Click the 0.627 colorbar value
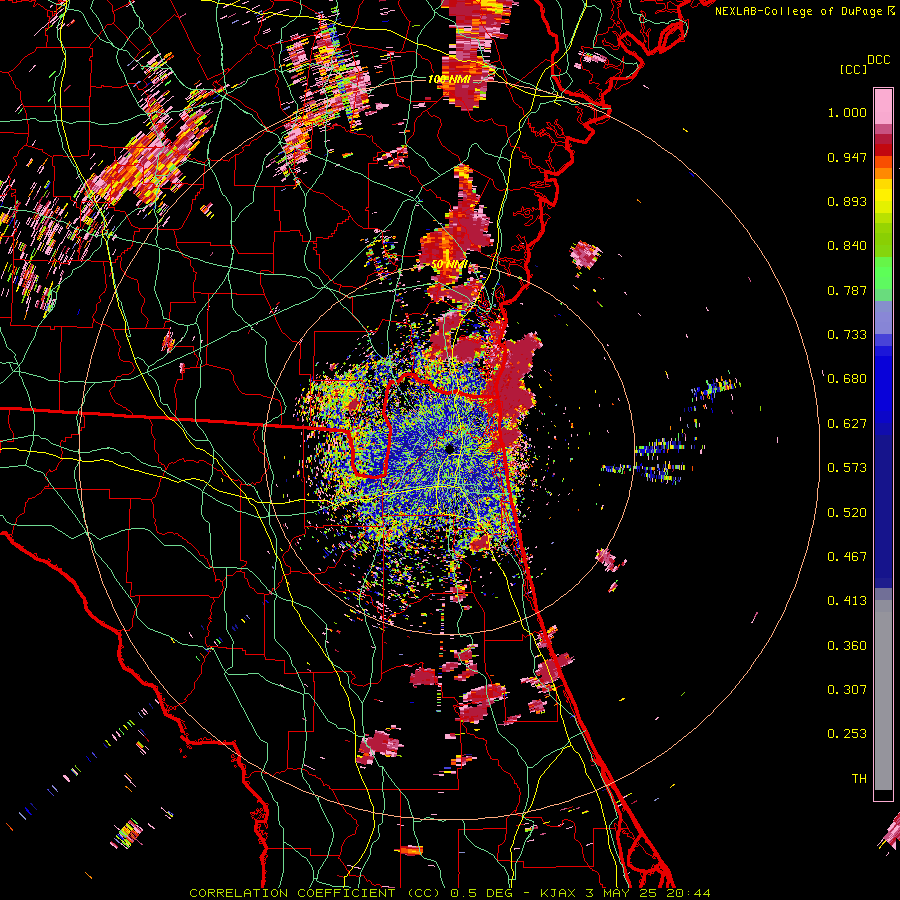This screenshot has width=900, height=900. point(847,424)
